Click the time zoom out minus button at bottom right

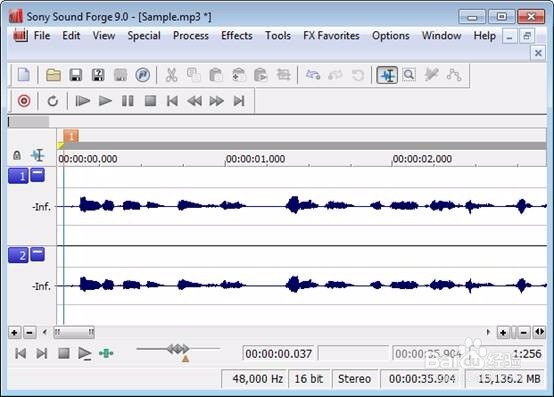(x=524, y=333)
